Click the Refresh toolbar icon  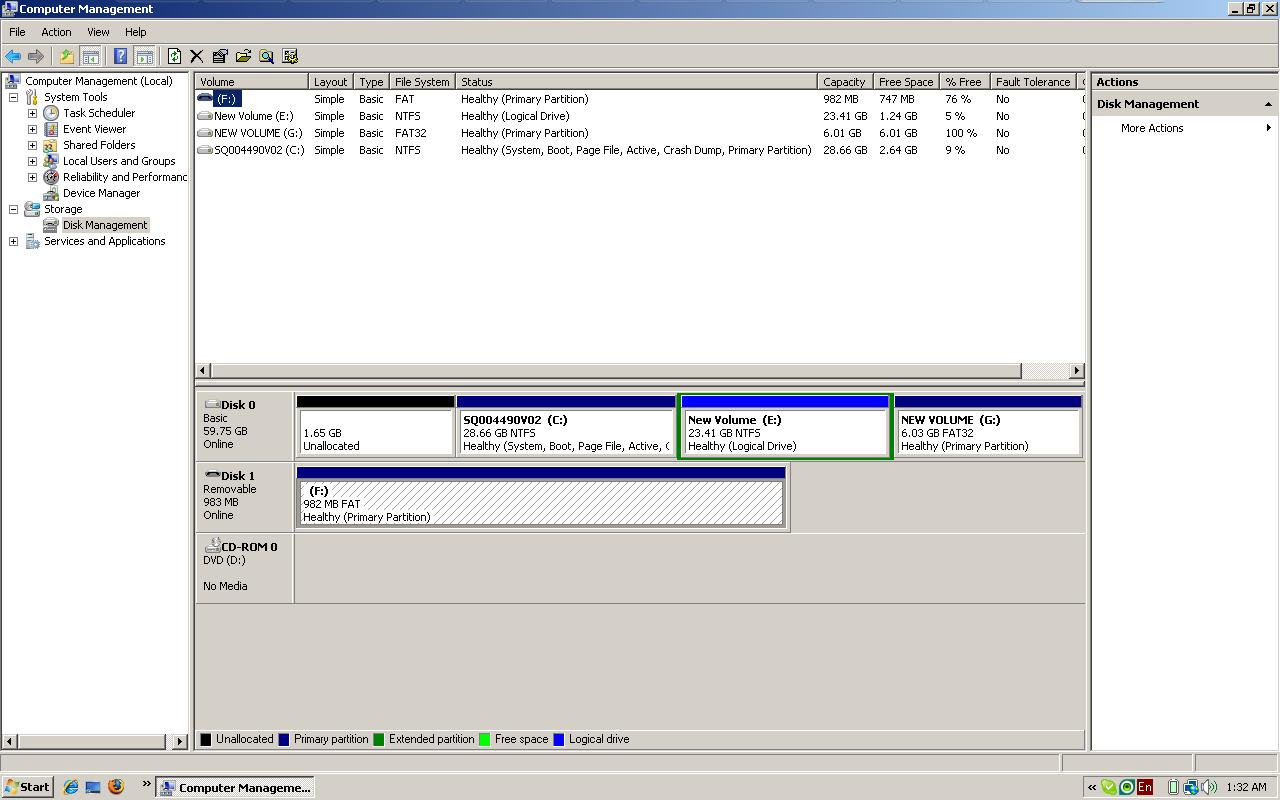(174, 57)
